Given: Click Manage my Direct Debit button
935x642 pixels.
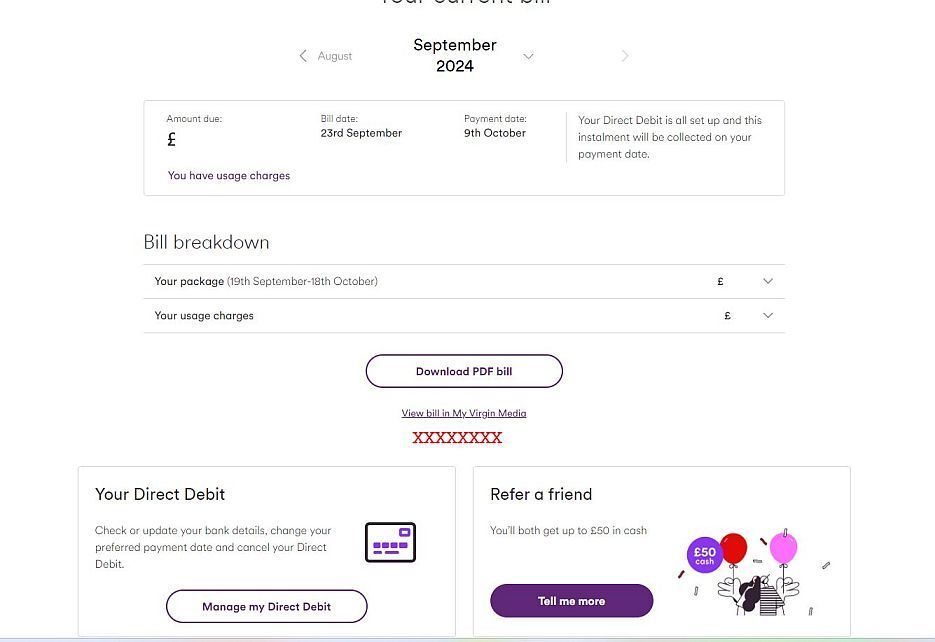Looking at the screenshot, I should click(x=267, y=606).
